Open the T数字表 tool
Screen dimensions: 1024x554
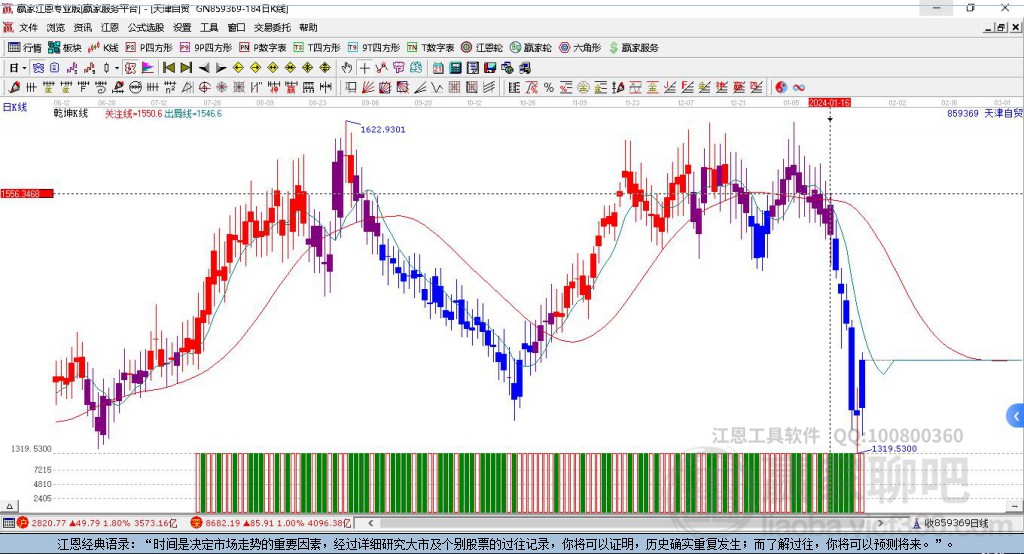pos(430,48)
